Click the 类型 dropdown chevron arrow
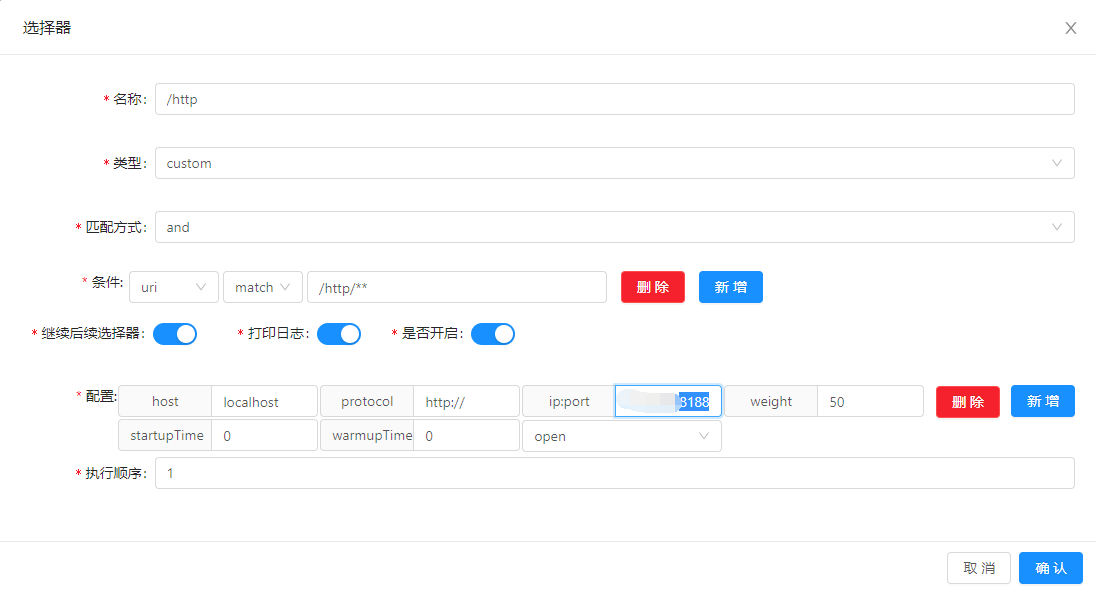The height and width of the screenshot is (592, 1096). 1057,163
